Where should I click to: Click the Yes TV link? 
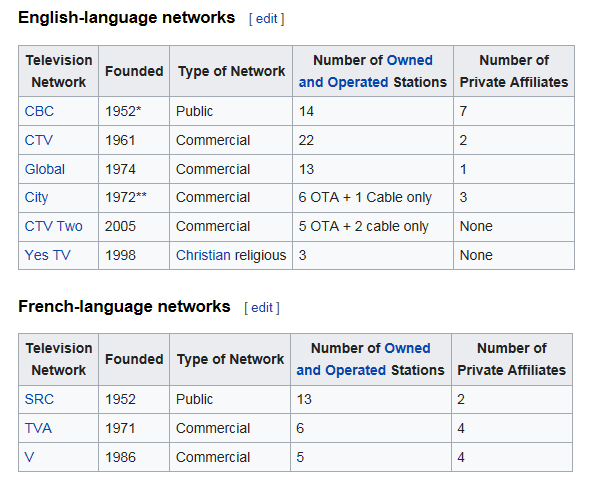click(x=48, y=255)
